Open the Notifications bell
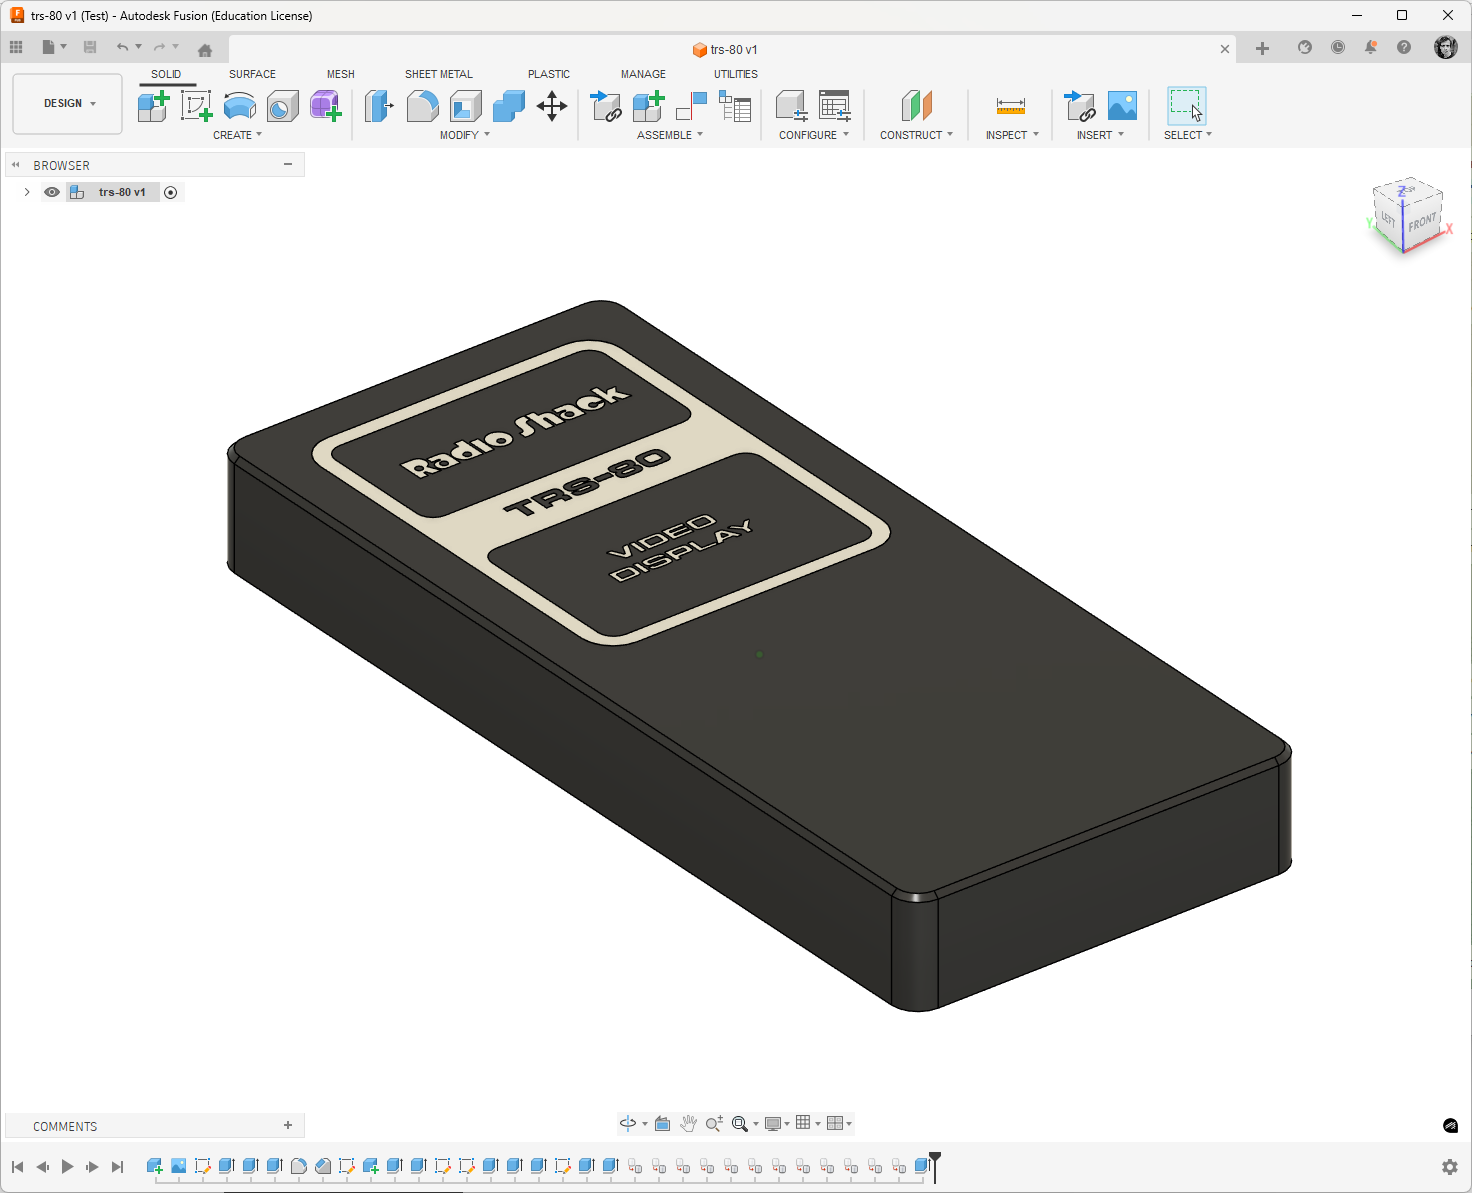Viewport: 1472px width, 1193px height. [x=1371, y=47]
